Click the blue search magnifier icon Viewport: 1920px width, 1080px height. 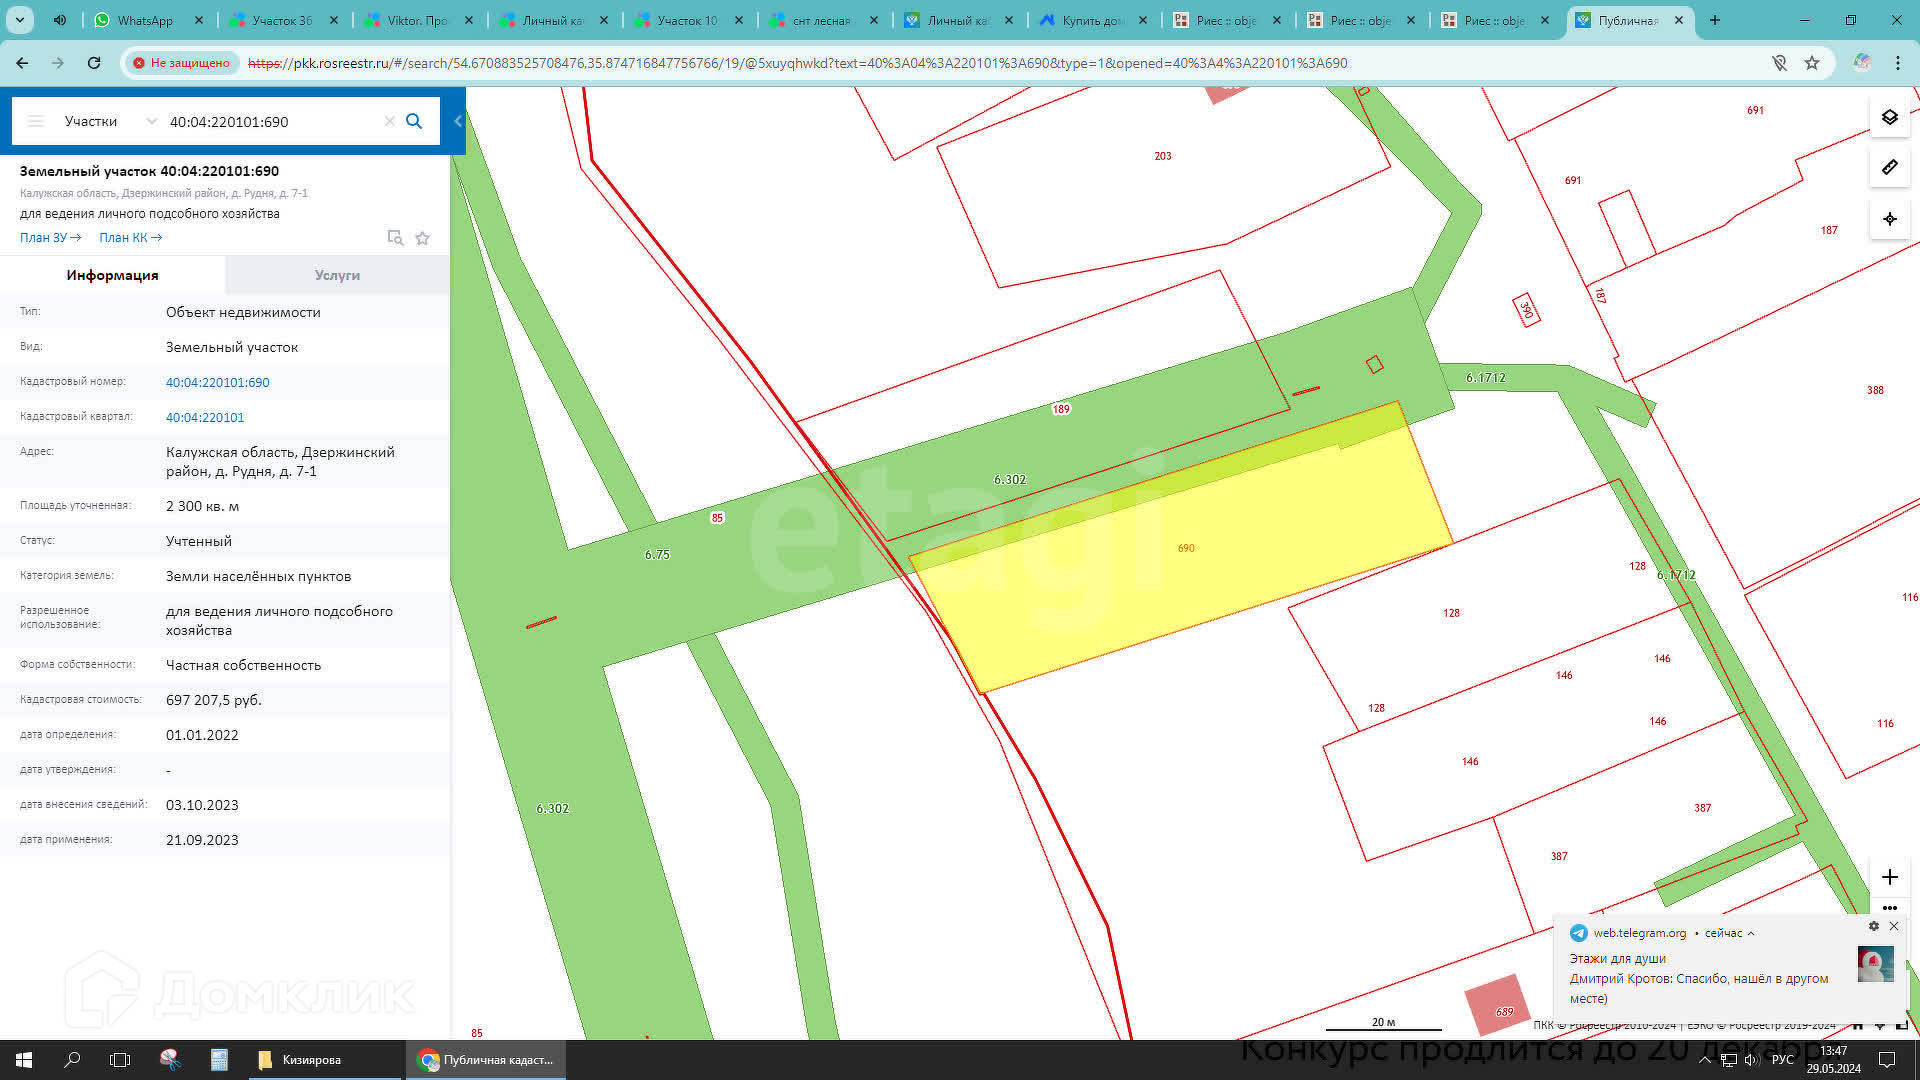point(414,121)
